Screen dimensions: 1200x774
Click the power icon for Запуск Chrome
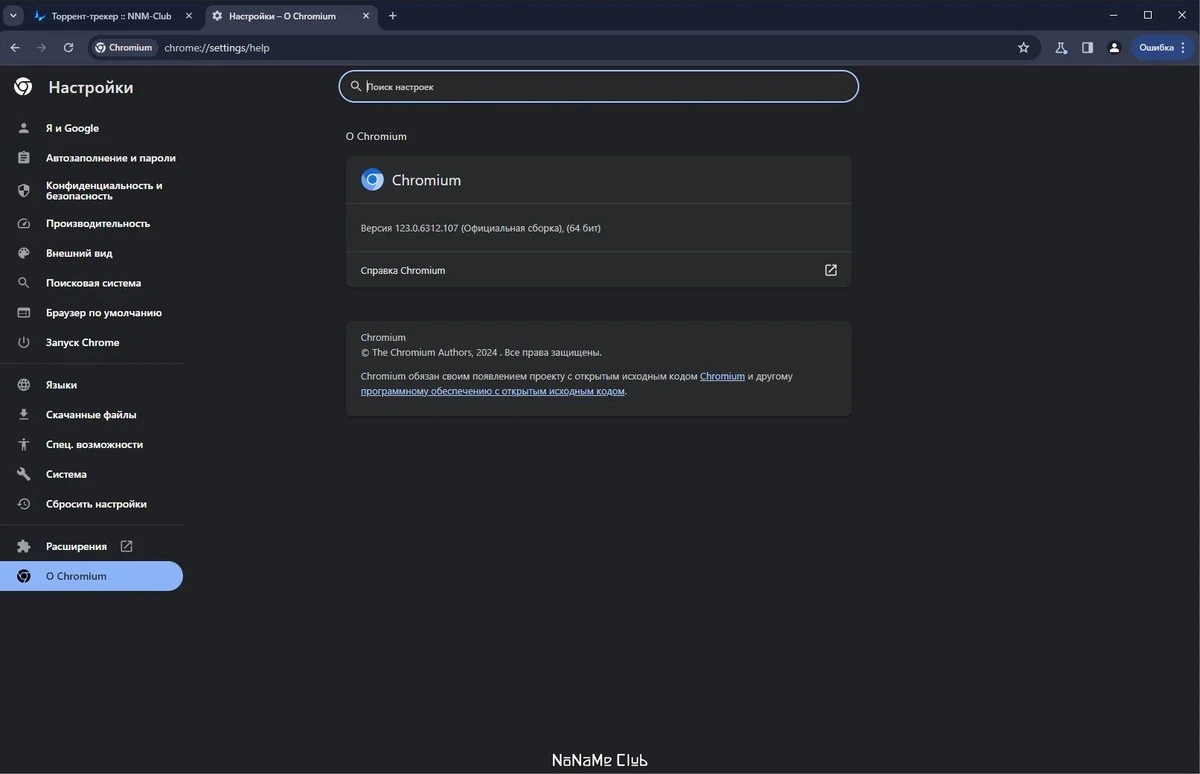click(24, 343)
